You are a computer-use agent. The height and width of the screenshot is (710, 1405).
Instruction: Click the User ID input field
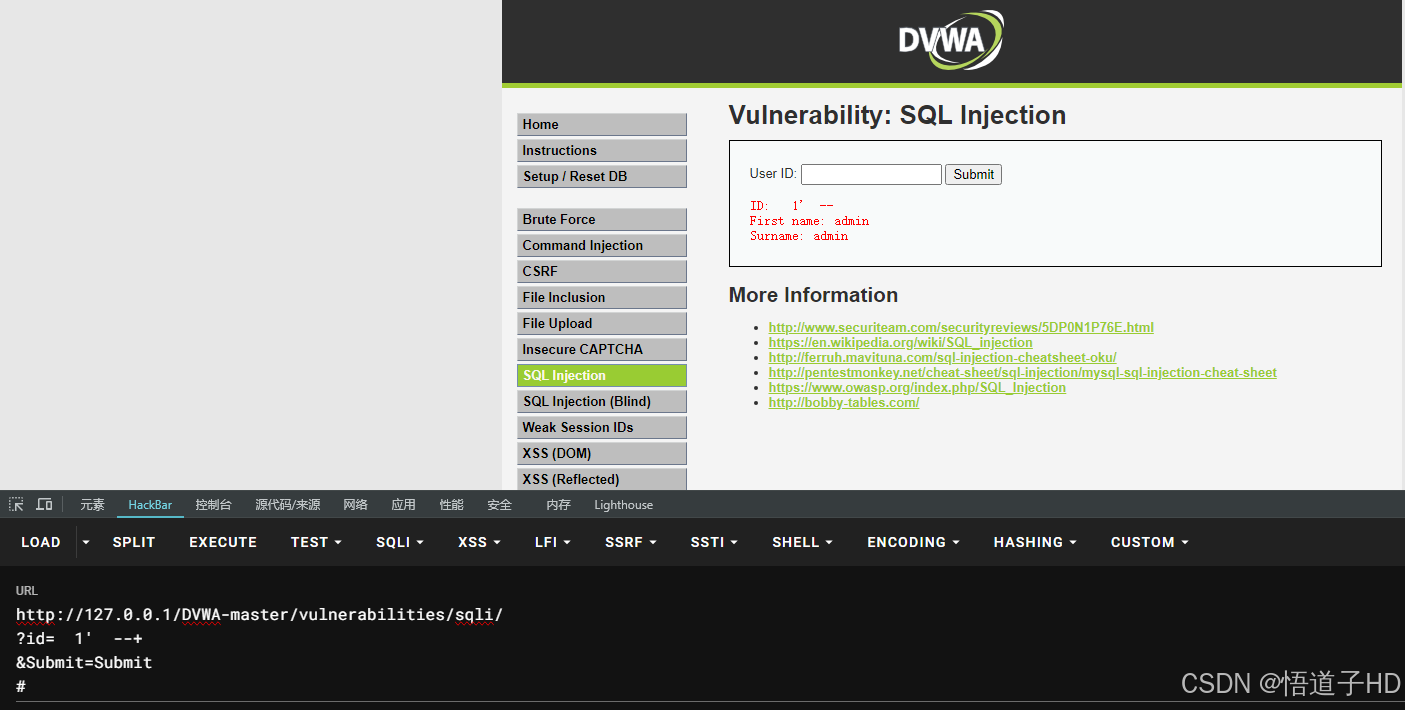click(871, 174)
